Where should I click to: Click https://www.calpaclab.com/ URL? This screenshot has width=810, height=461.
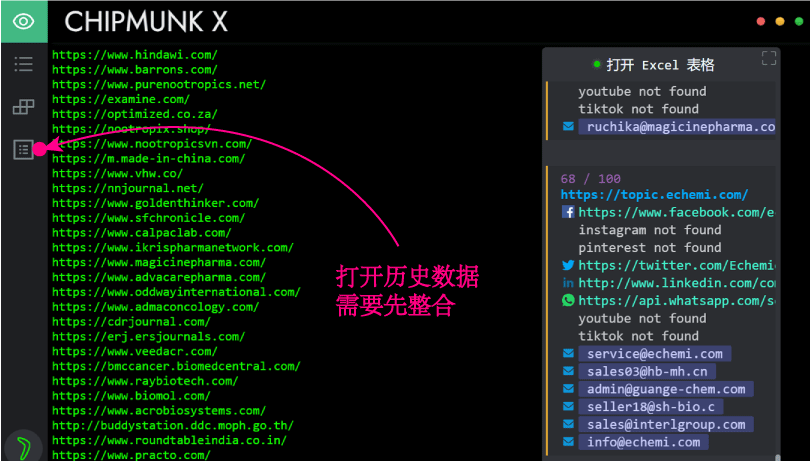[x=142, y=233]
